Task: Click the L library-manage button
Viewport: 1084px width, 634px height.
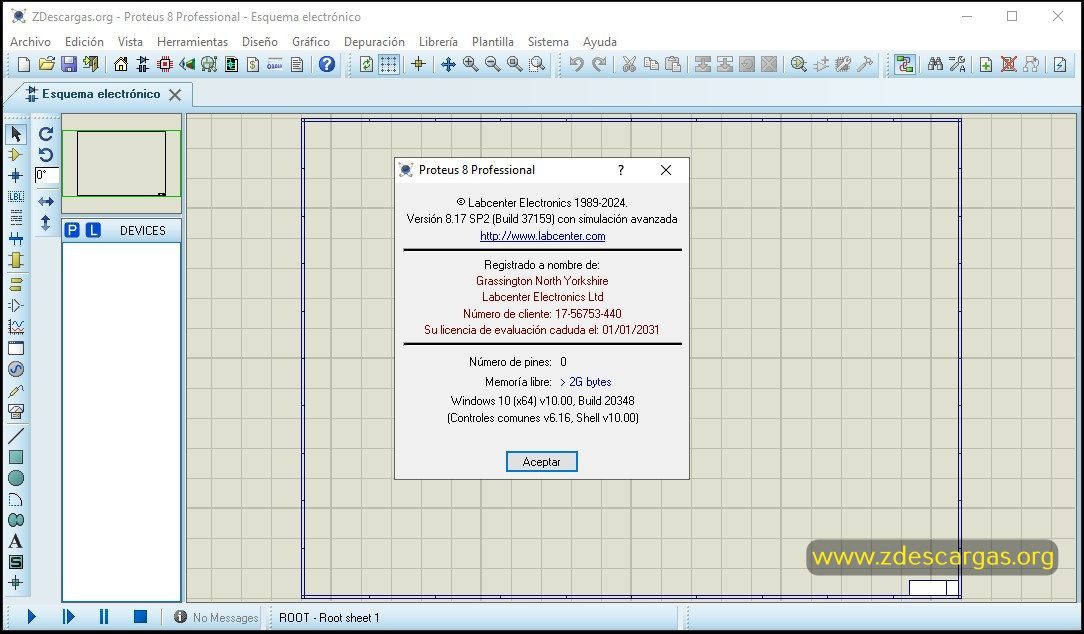Action: tap(93, 230)
